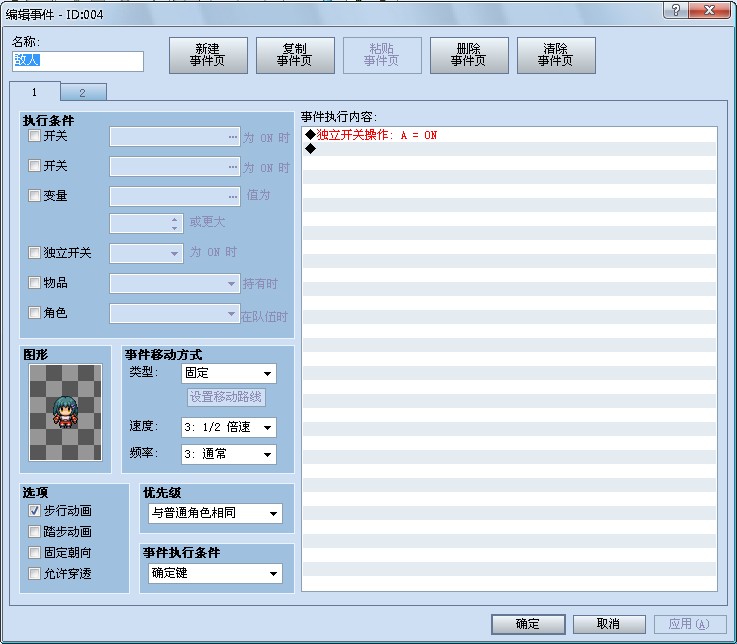The width and height of the screenshot is (737, 644).
Task: Open the 类型 dropdown showing 固定
Action: (x=229, y=374)
